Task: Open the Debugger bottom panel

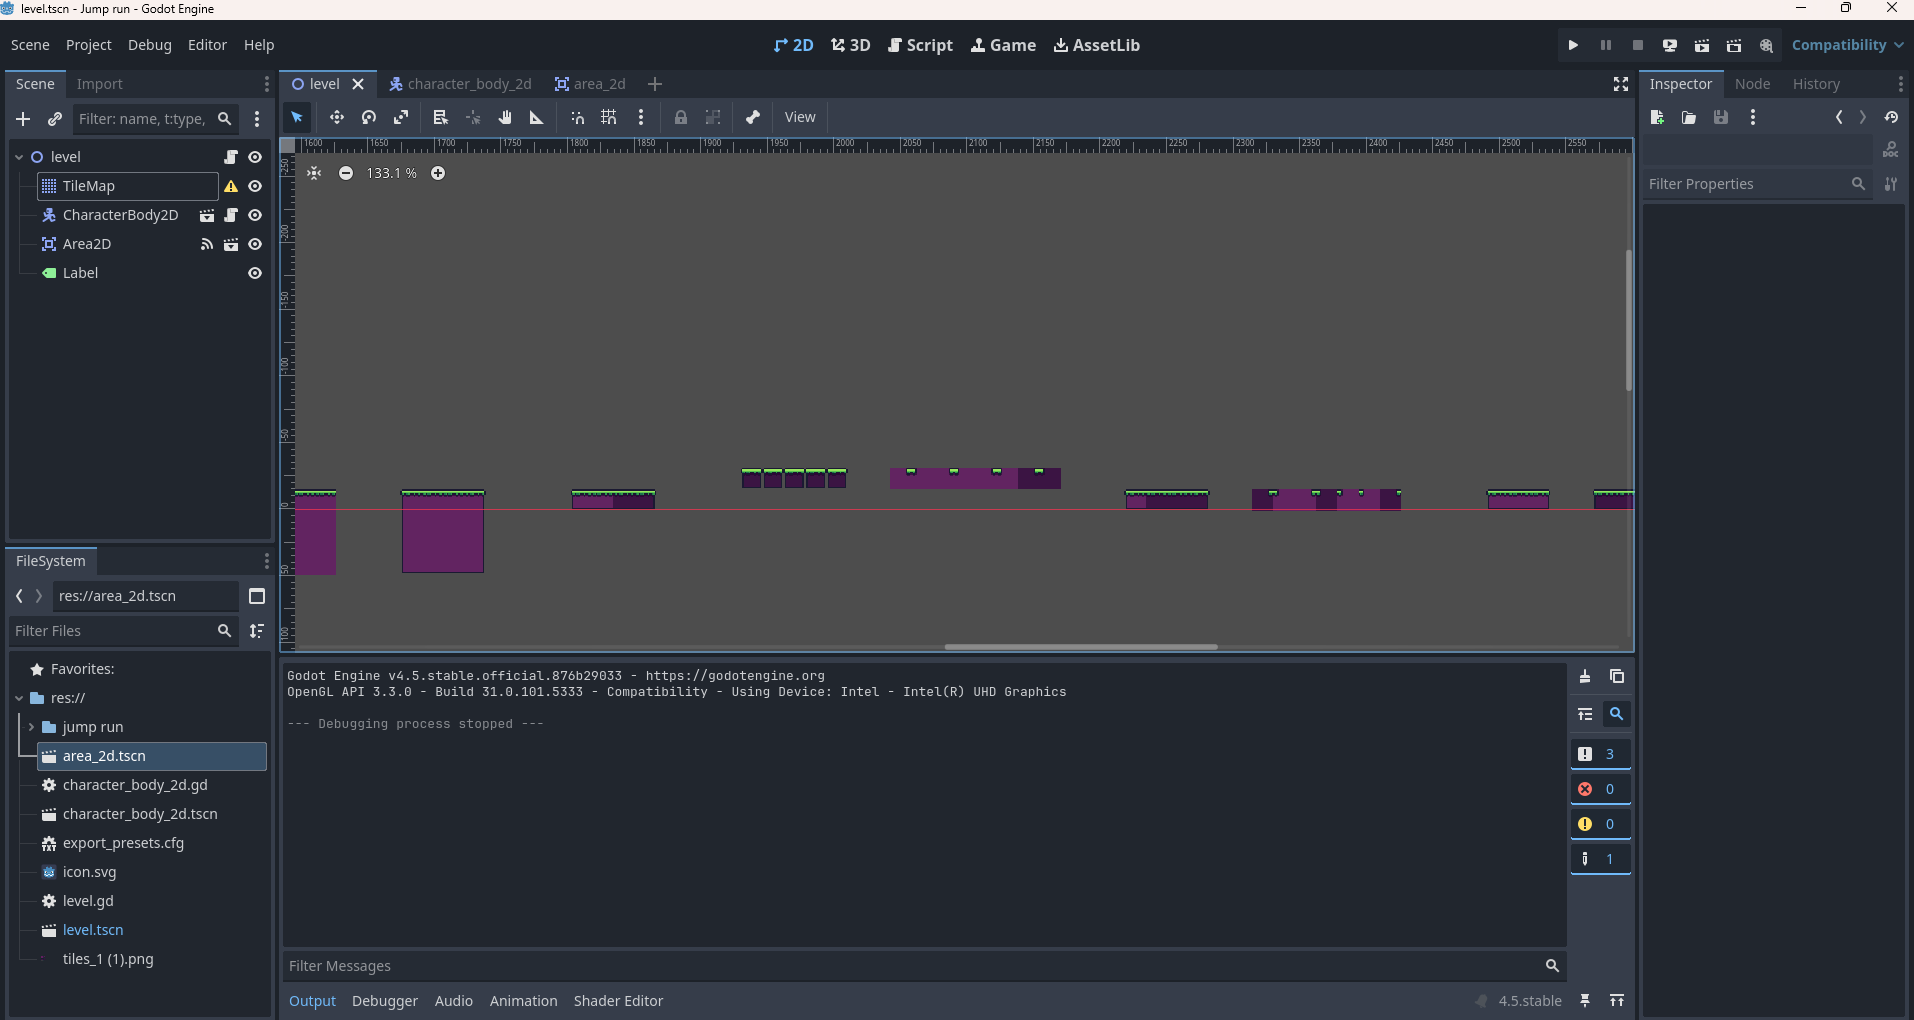Action: pos(385,1001)
